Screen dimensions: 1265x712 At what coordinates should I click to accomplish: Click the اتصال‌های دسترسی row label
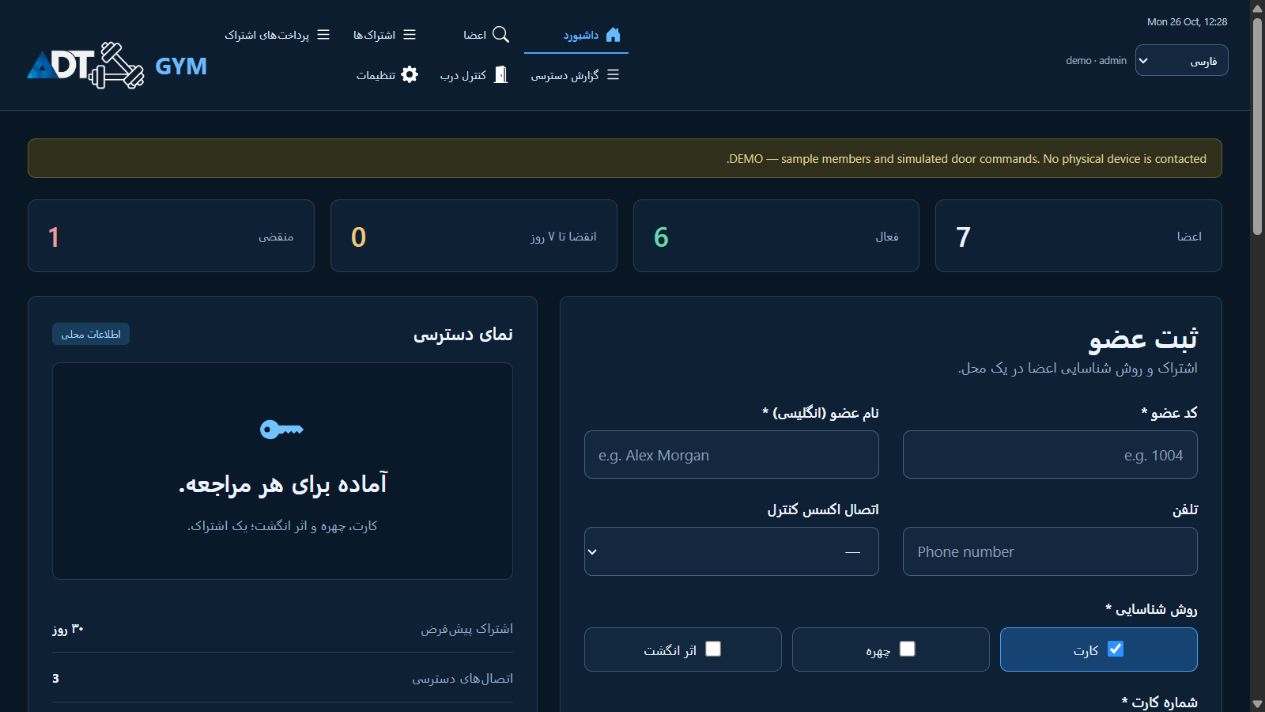pyautogui.click(x=463, y=679)
